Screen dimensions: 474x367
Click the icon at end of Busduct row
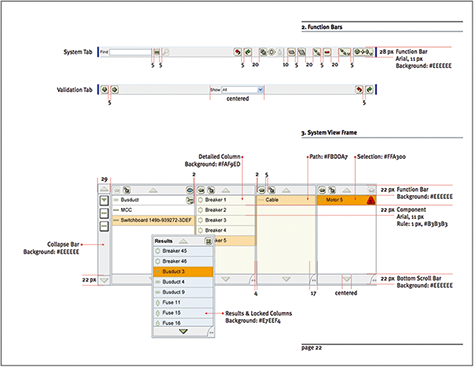[x=190, y=200]
